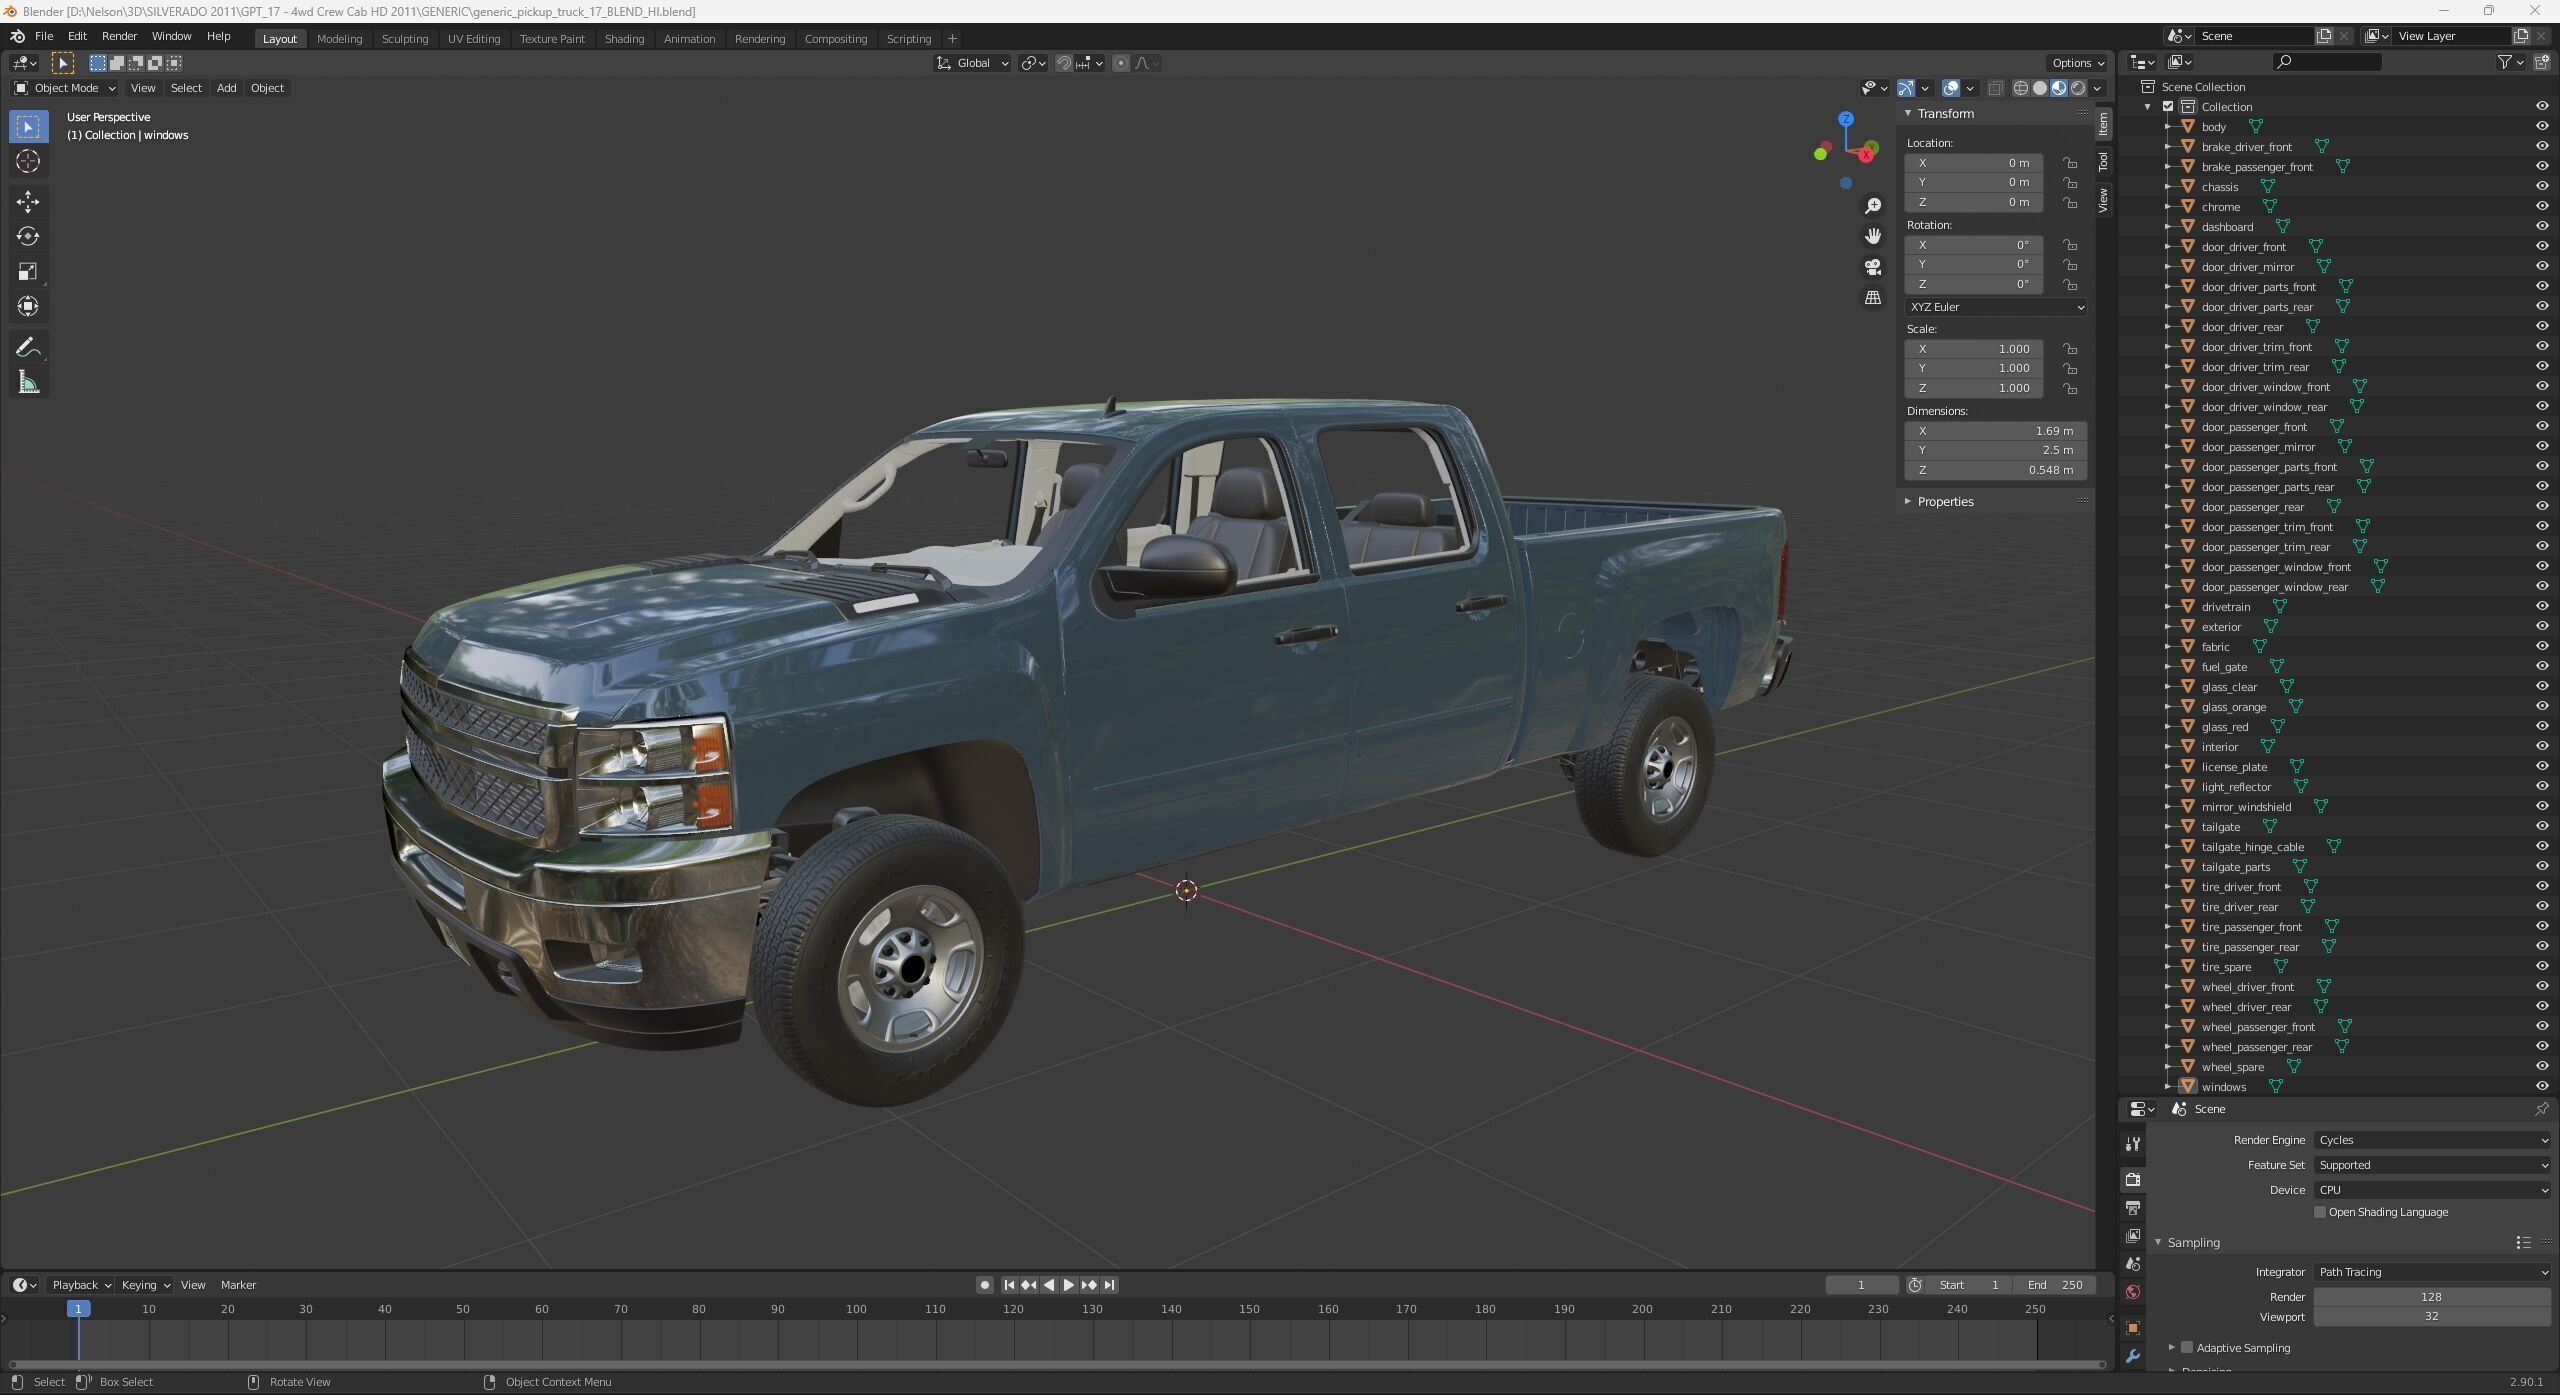Open the Object Mode dropdown
Image resolution: width=2560 pixels, height=1395 pixels.
coord(65,88)
